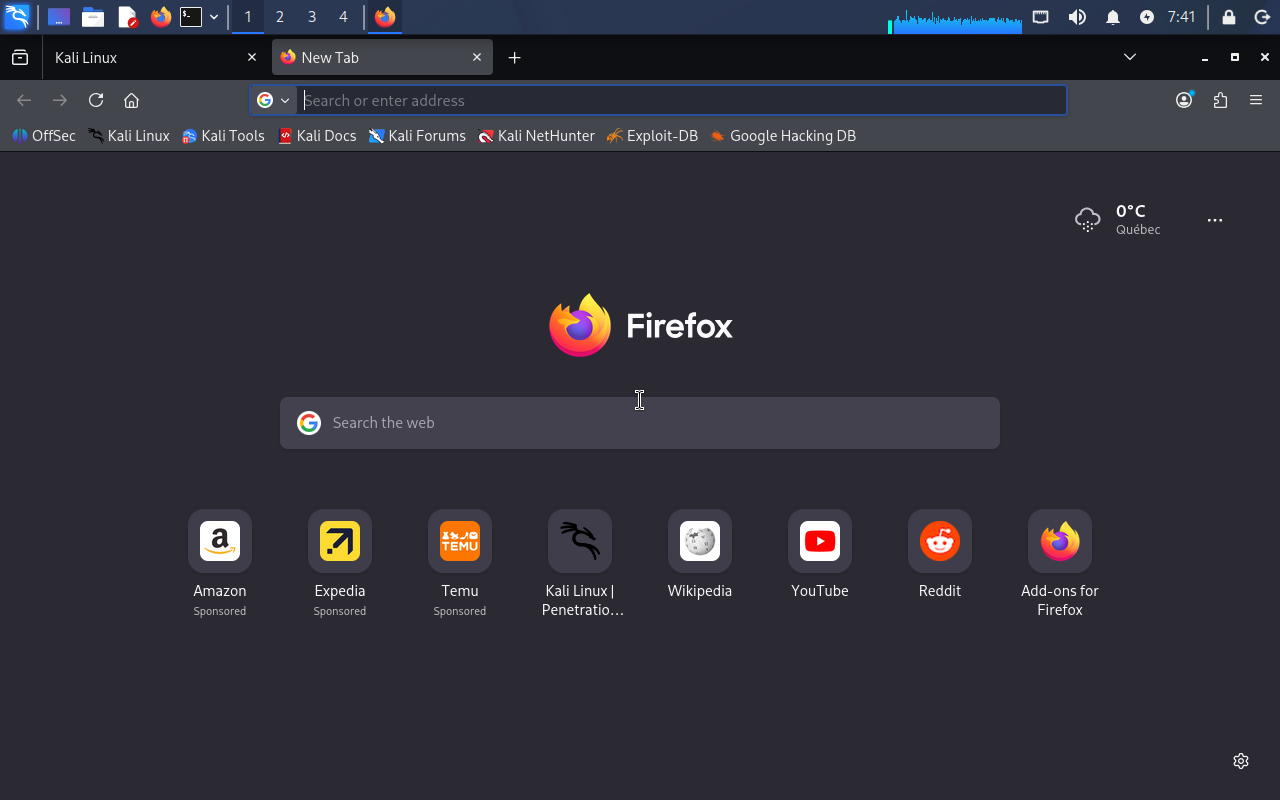
Task: Open the hamburger application menu
Action: click(1256, 100)
